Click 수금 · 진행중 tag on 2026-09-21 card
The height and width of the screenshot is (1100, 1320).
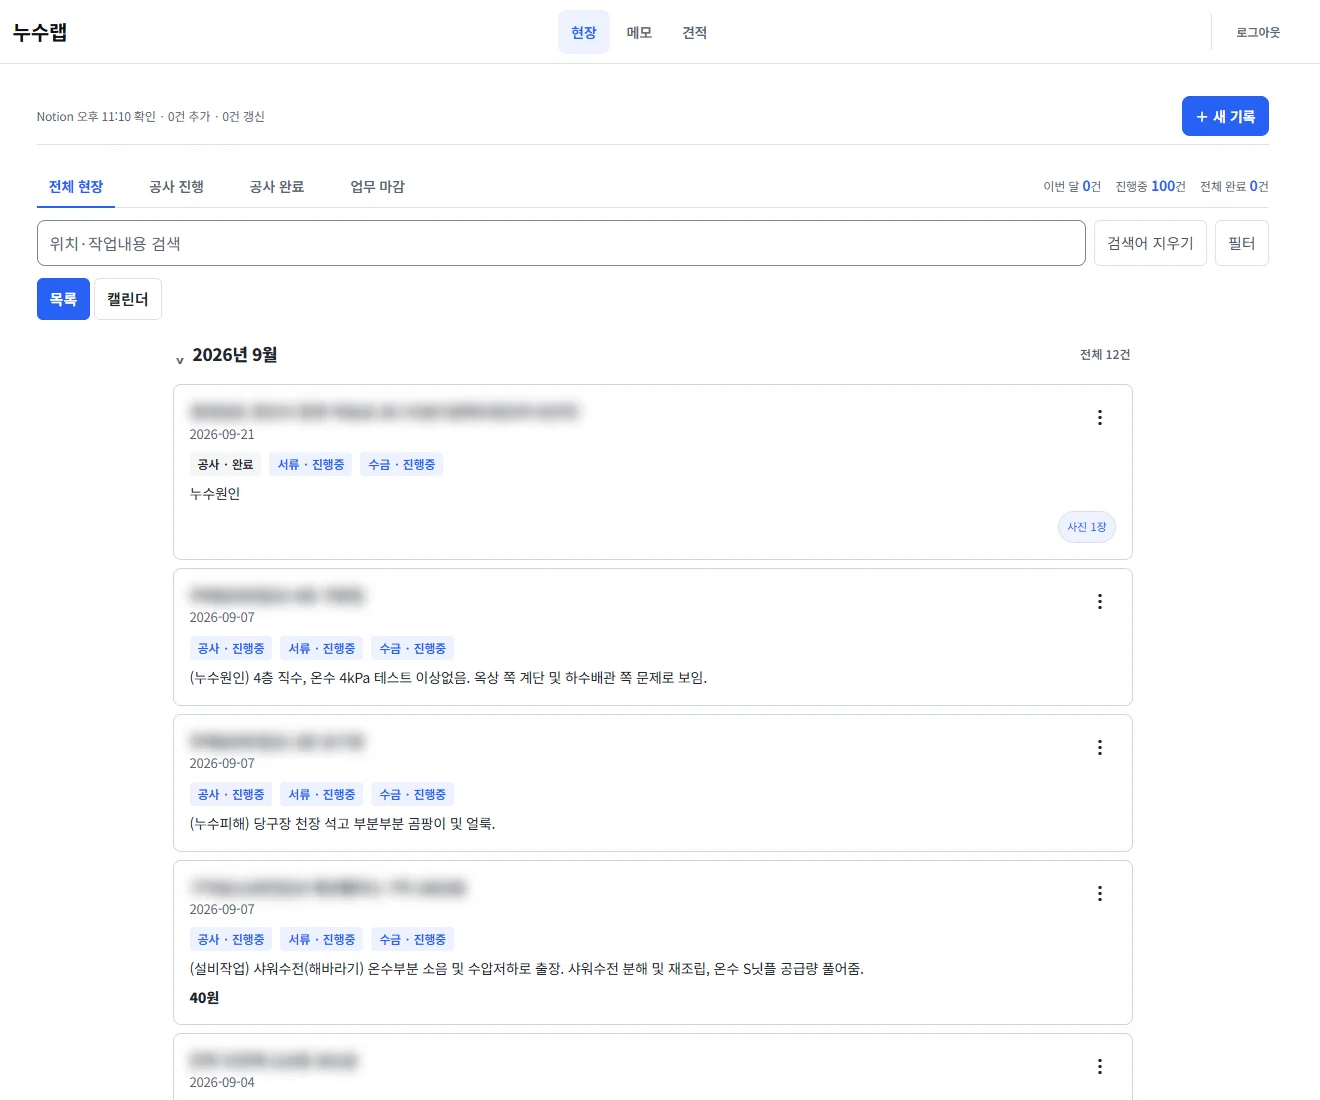[x=402, y=465]
